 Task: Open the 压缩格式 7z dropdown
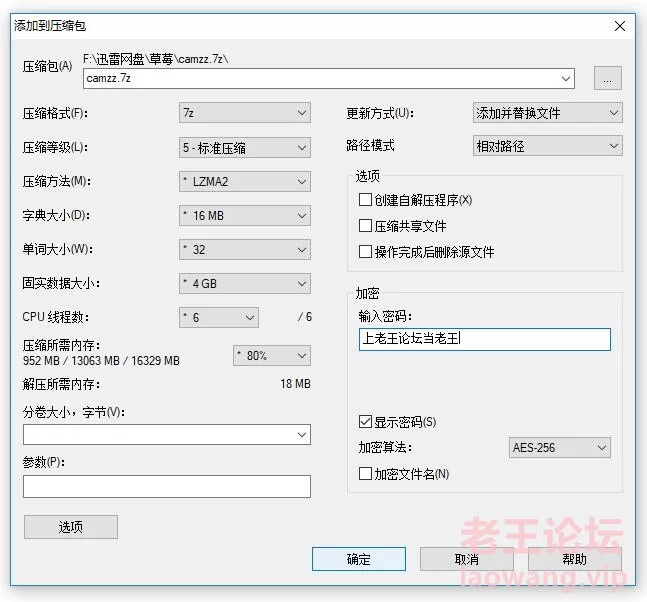(245, 113)
